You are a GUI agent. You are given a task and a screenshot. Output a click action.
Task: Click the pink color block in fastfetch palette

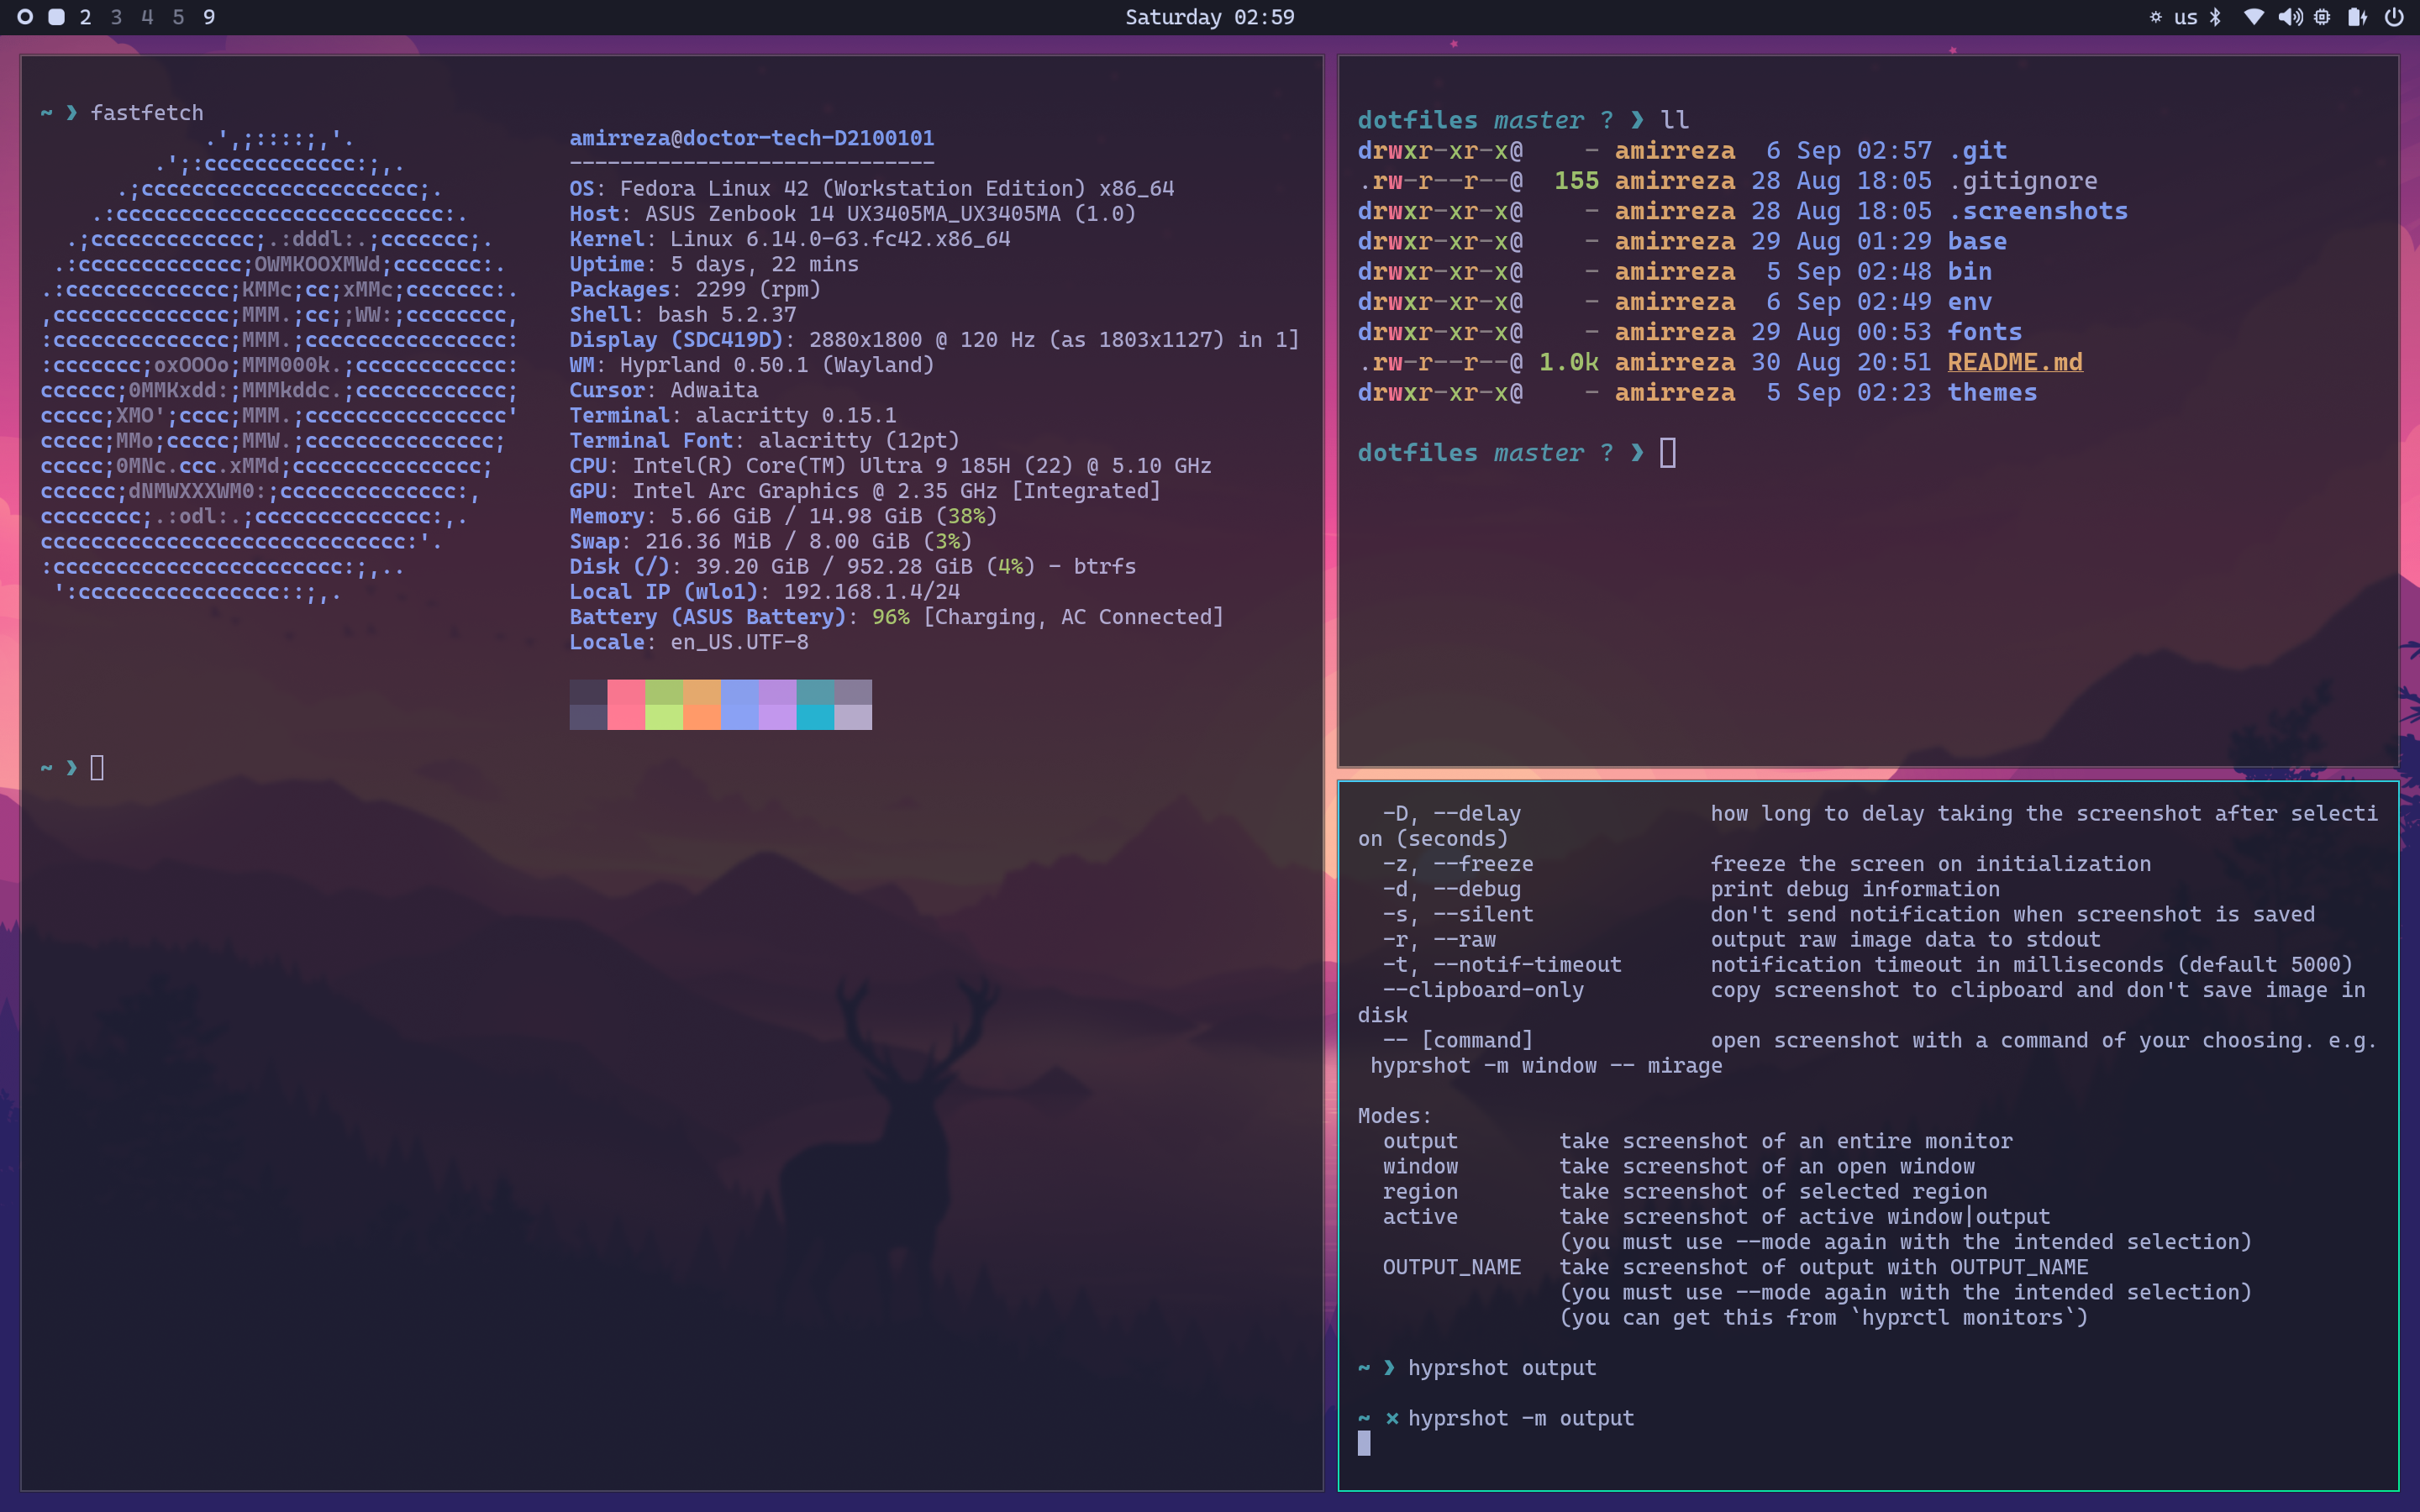pos(626,705)
